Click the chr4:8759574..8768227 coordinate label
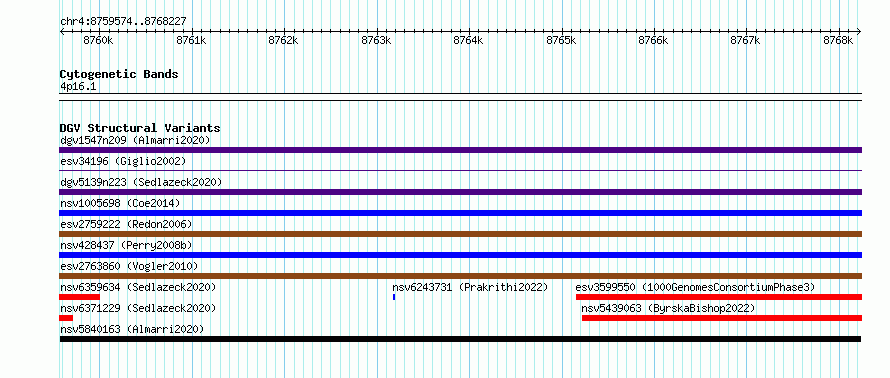The height and width of the screenshot is (378, 890). coord(123,22)
